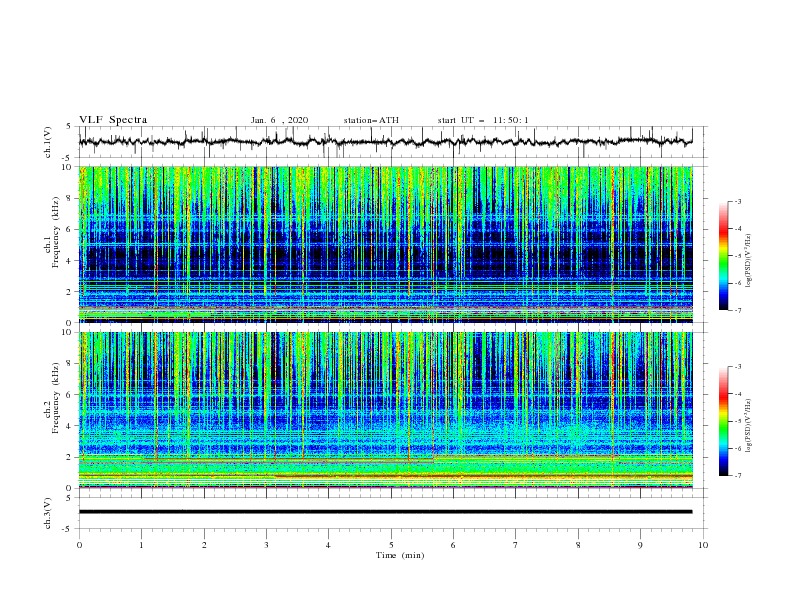
Task: Click the "ch.3(V)" vertical axis label
Action: 48,513
